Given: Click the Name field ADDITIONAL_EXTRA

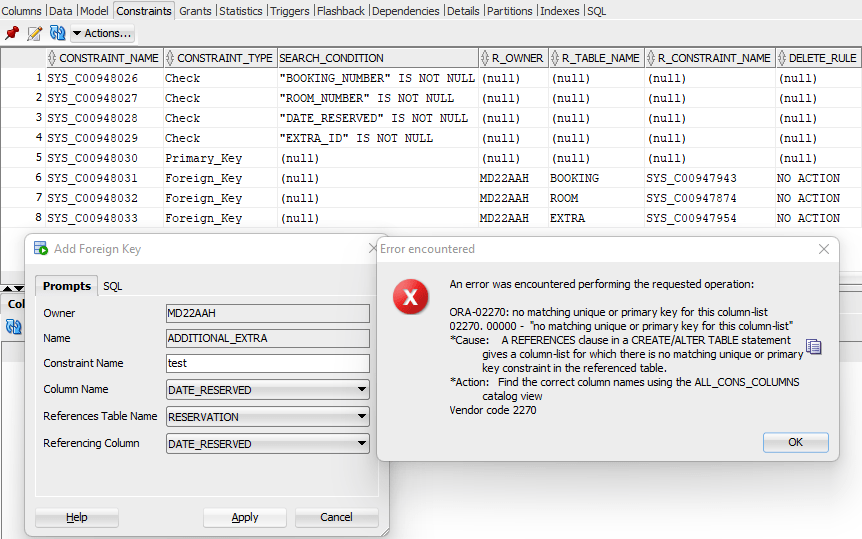Looking at the screenshot, I should [268, 338].
